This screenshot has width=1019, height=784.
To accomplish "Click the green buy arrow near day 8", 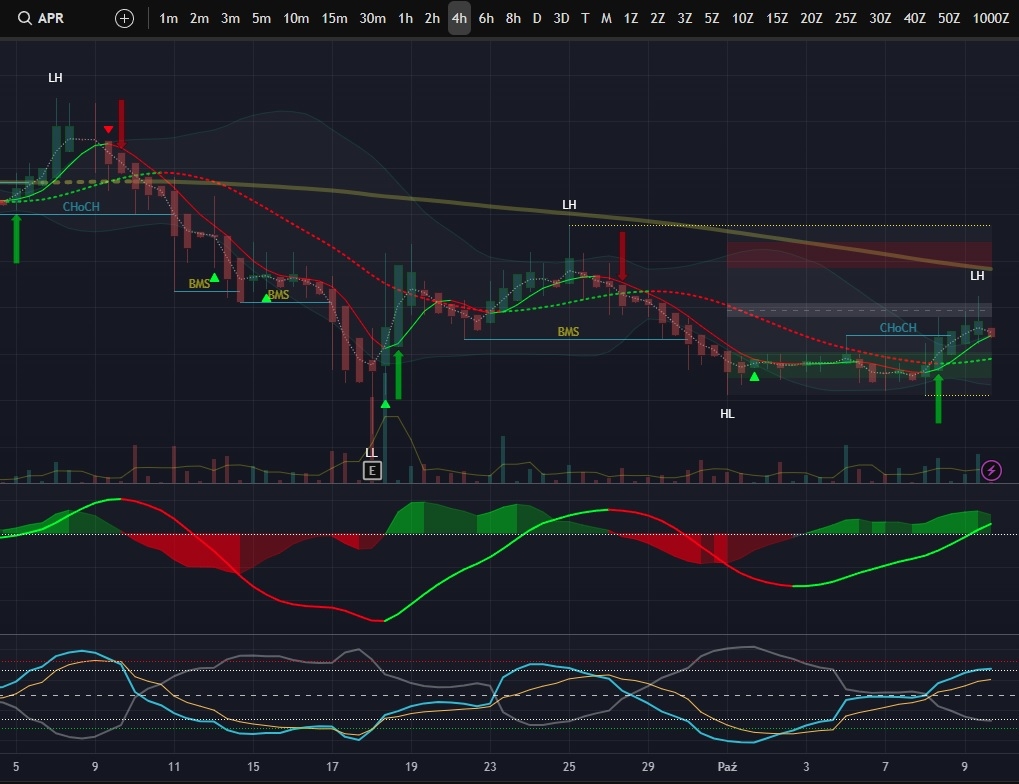I will 938,398.
